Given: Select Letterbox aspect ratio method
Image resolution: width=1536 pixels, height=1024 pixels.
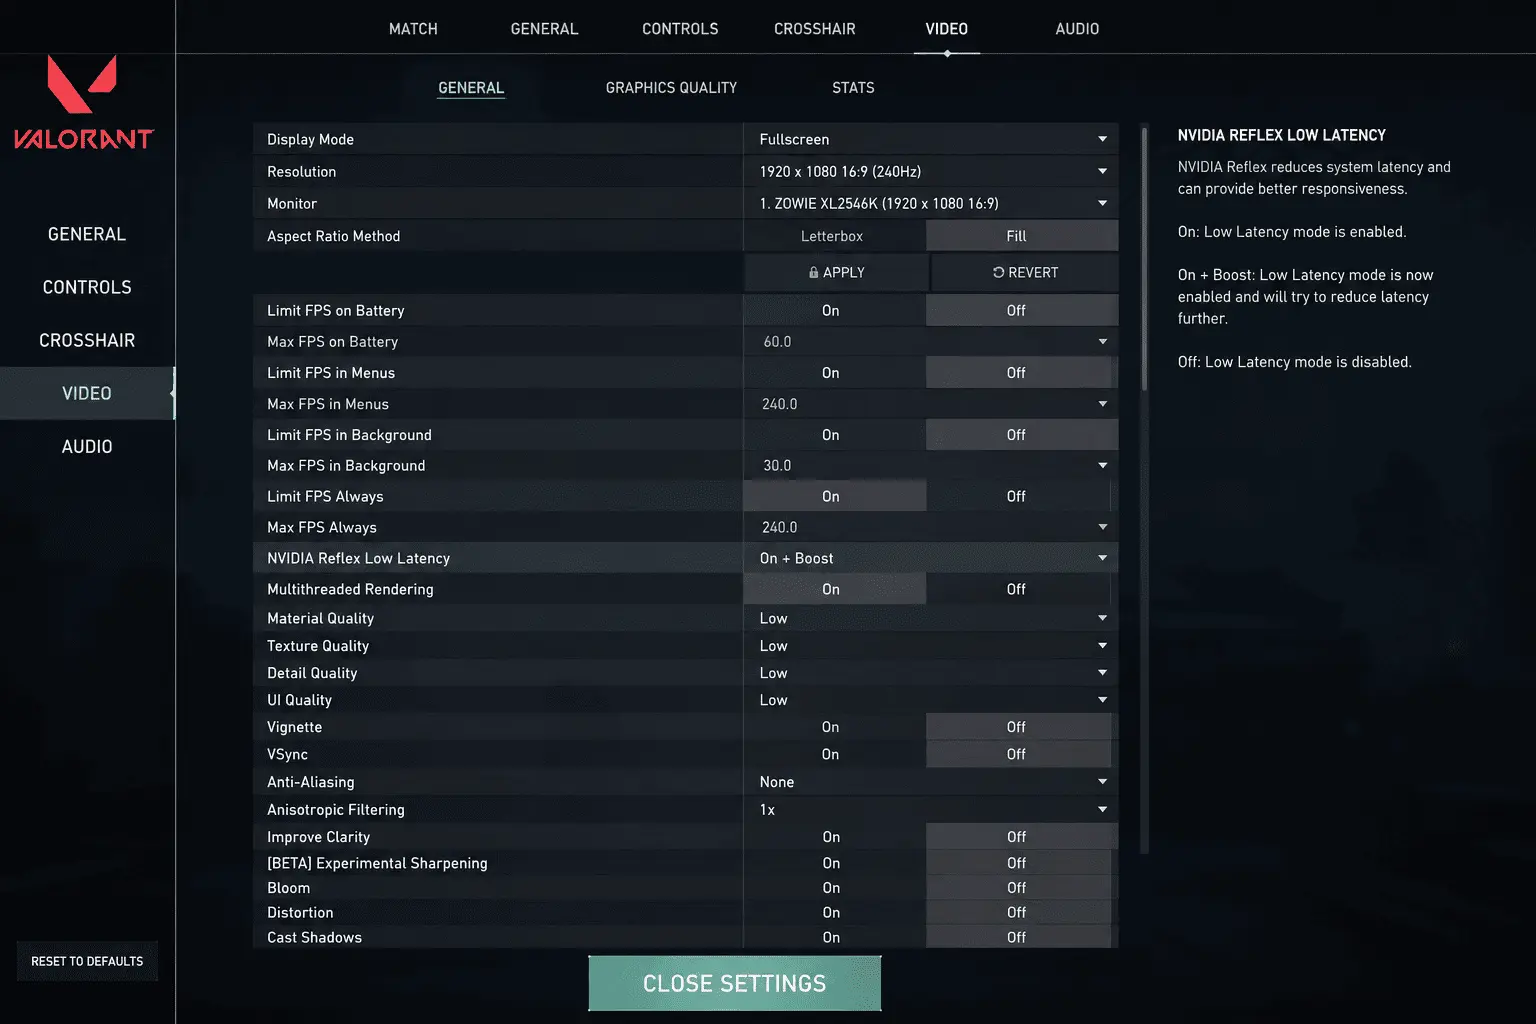Looking at the screenshot, I should coord(834,236).
